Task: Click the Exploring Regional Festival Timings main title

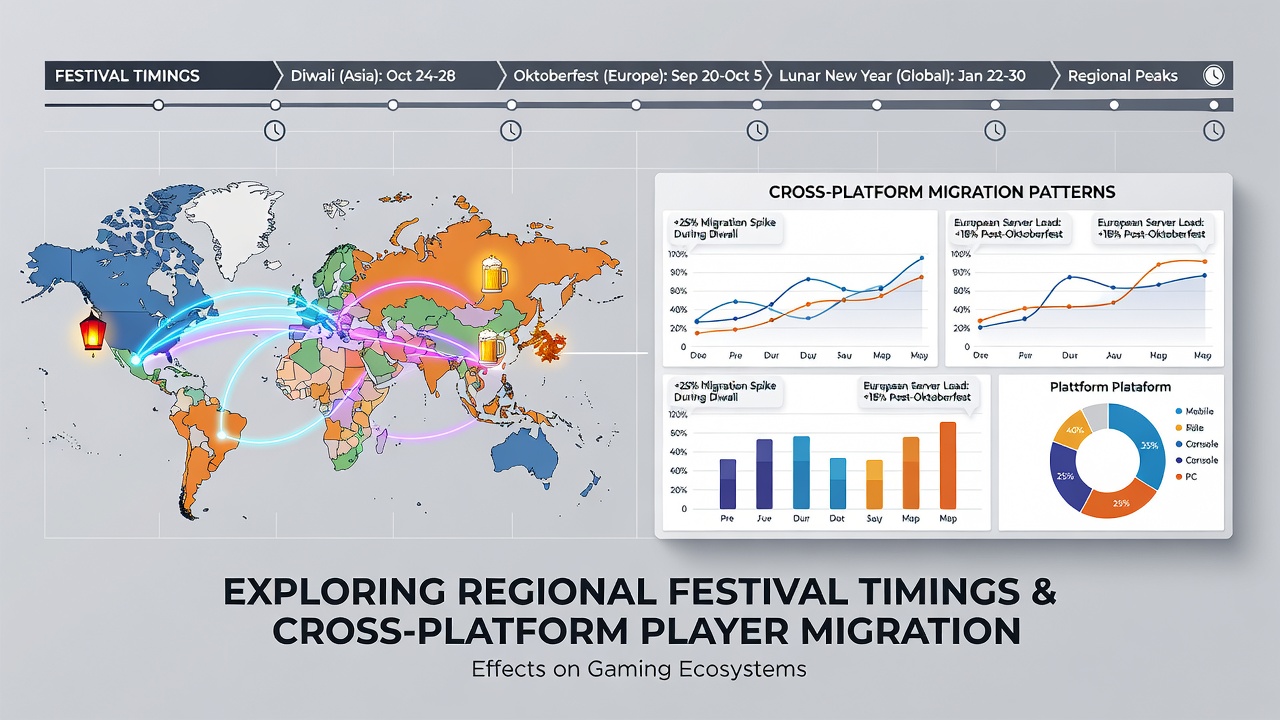Action: [x=639, y=612]
